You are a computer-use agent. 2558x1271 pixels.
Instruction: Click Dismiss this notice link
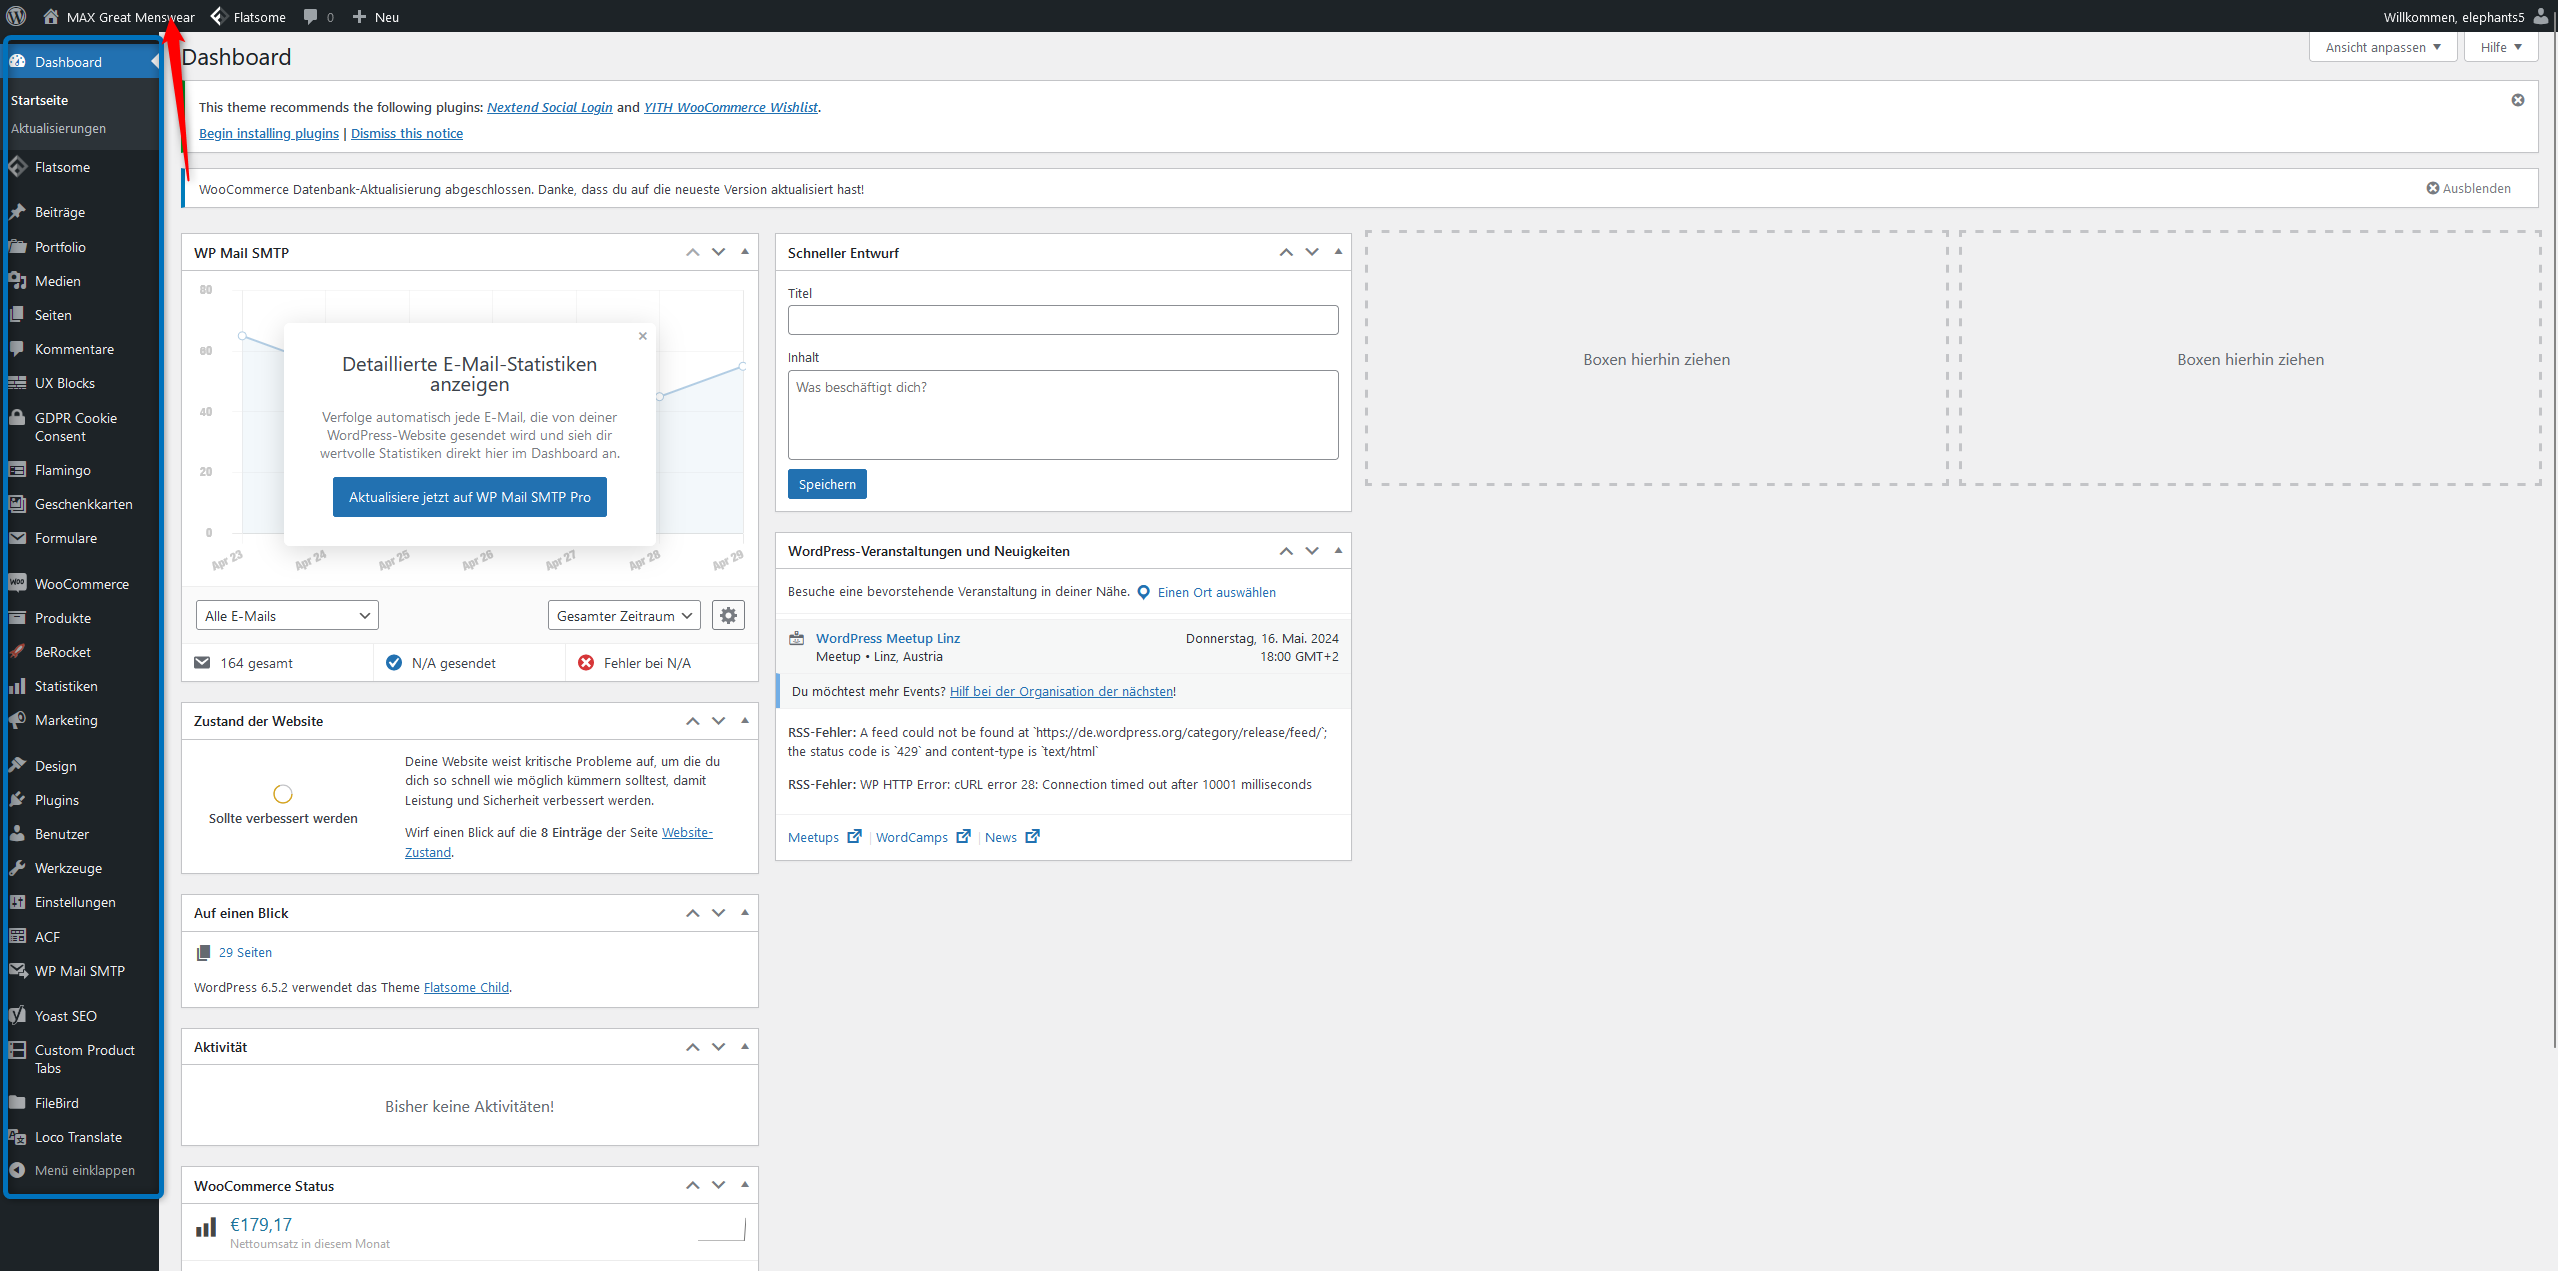tap(407, 133)
